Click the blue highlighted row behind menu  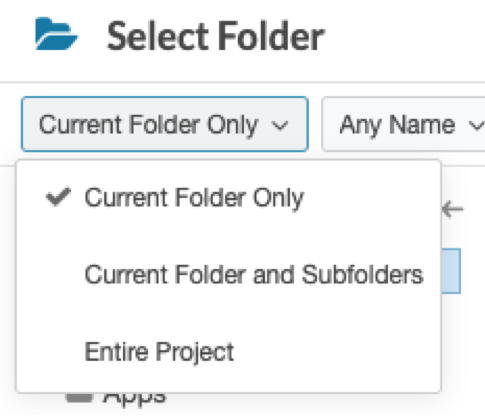451,271
